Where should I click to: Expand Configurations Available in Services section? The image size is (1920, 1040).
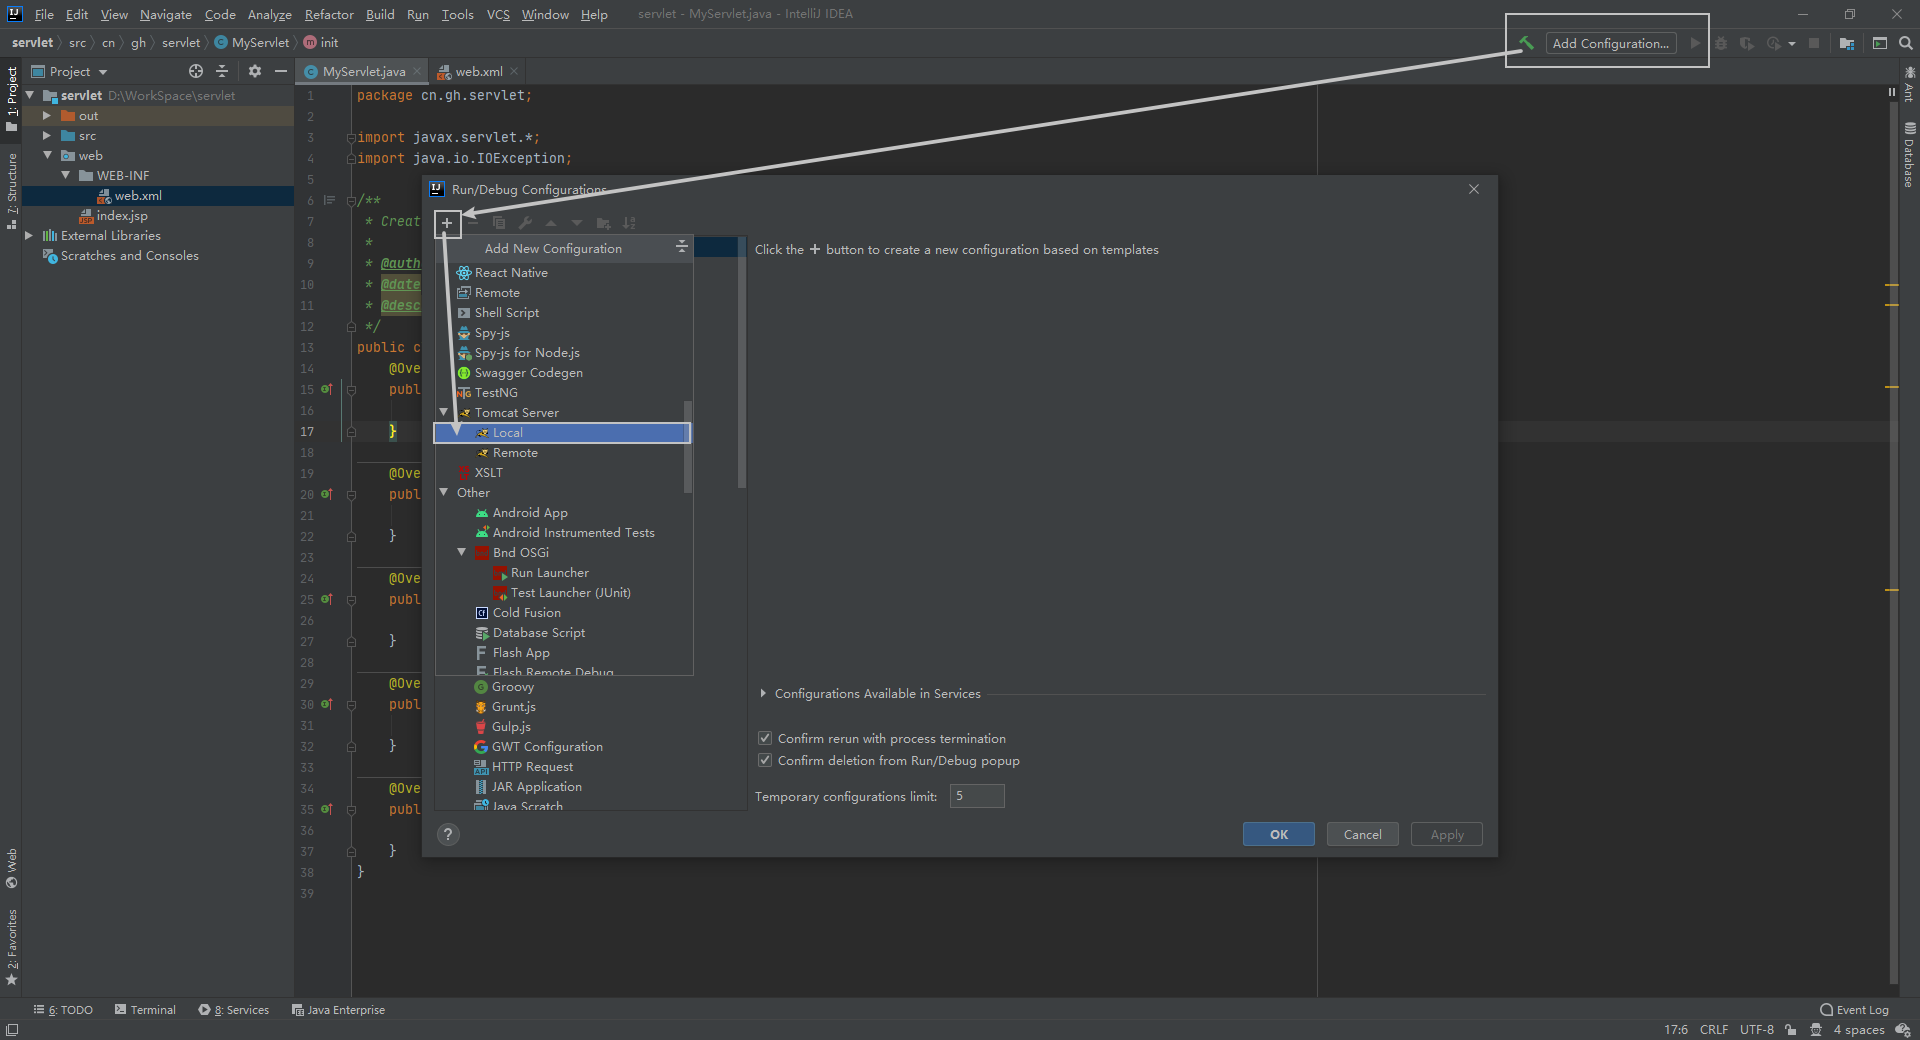click(x=763, y=693)
